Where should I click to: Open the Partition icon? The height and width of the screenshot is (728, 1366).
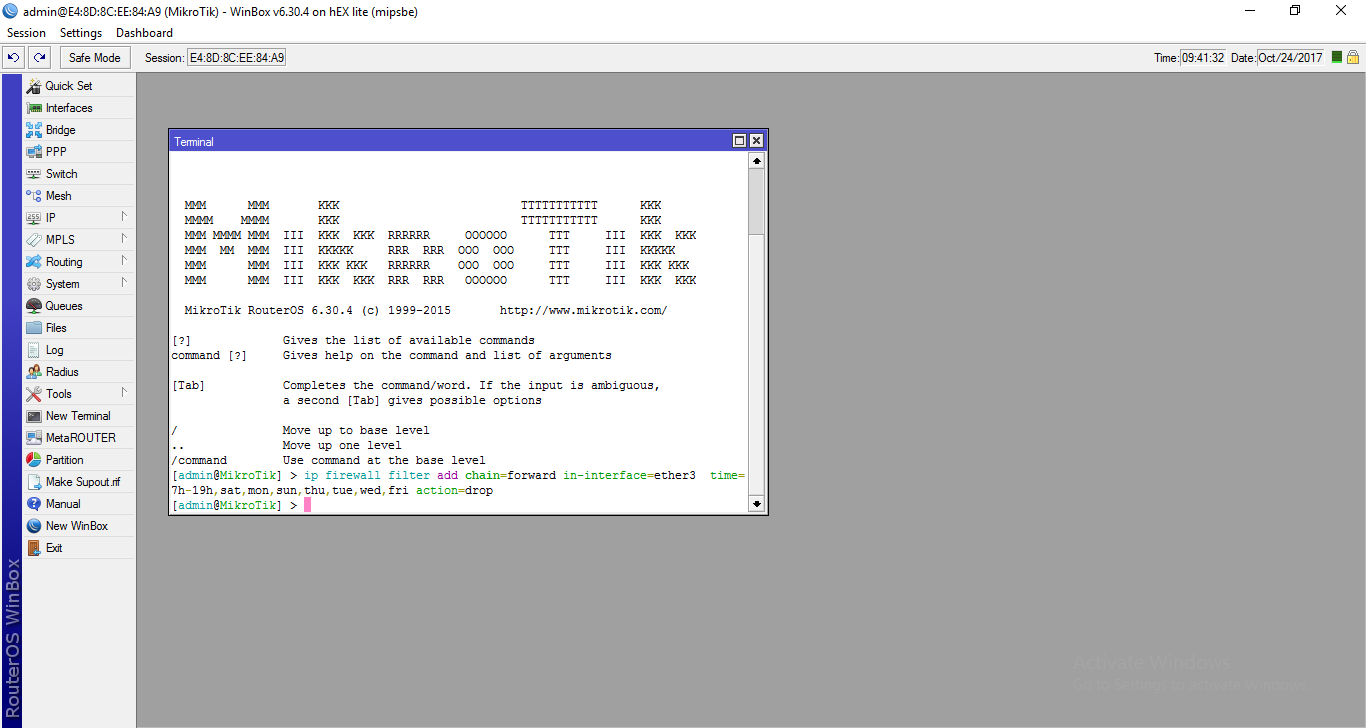tap(34, 460)
